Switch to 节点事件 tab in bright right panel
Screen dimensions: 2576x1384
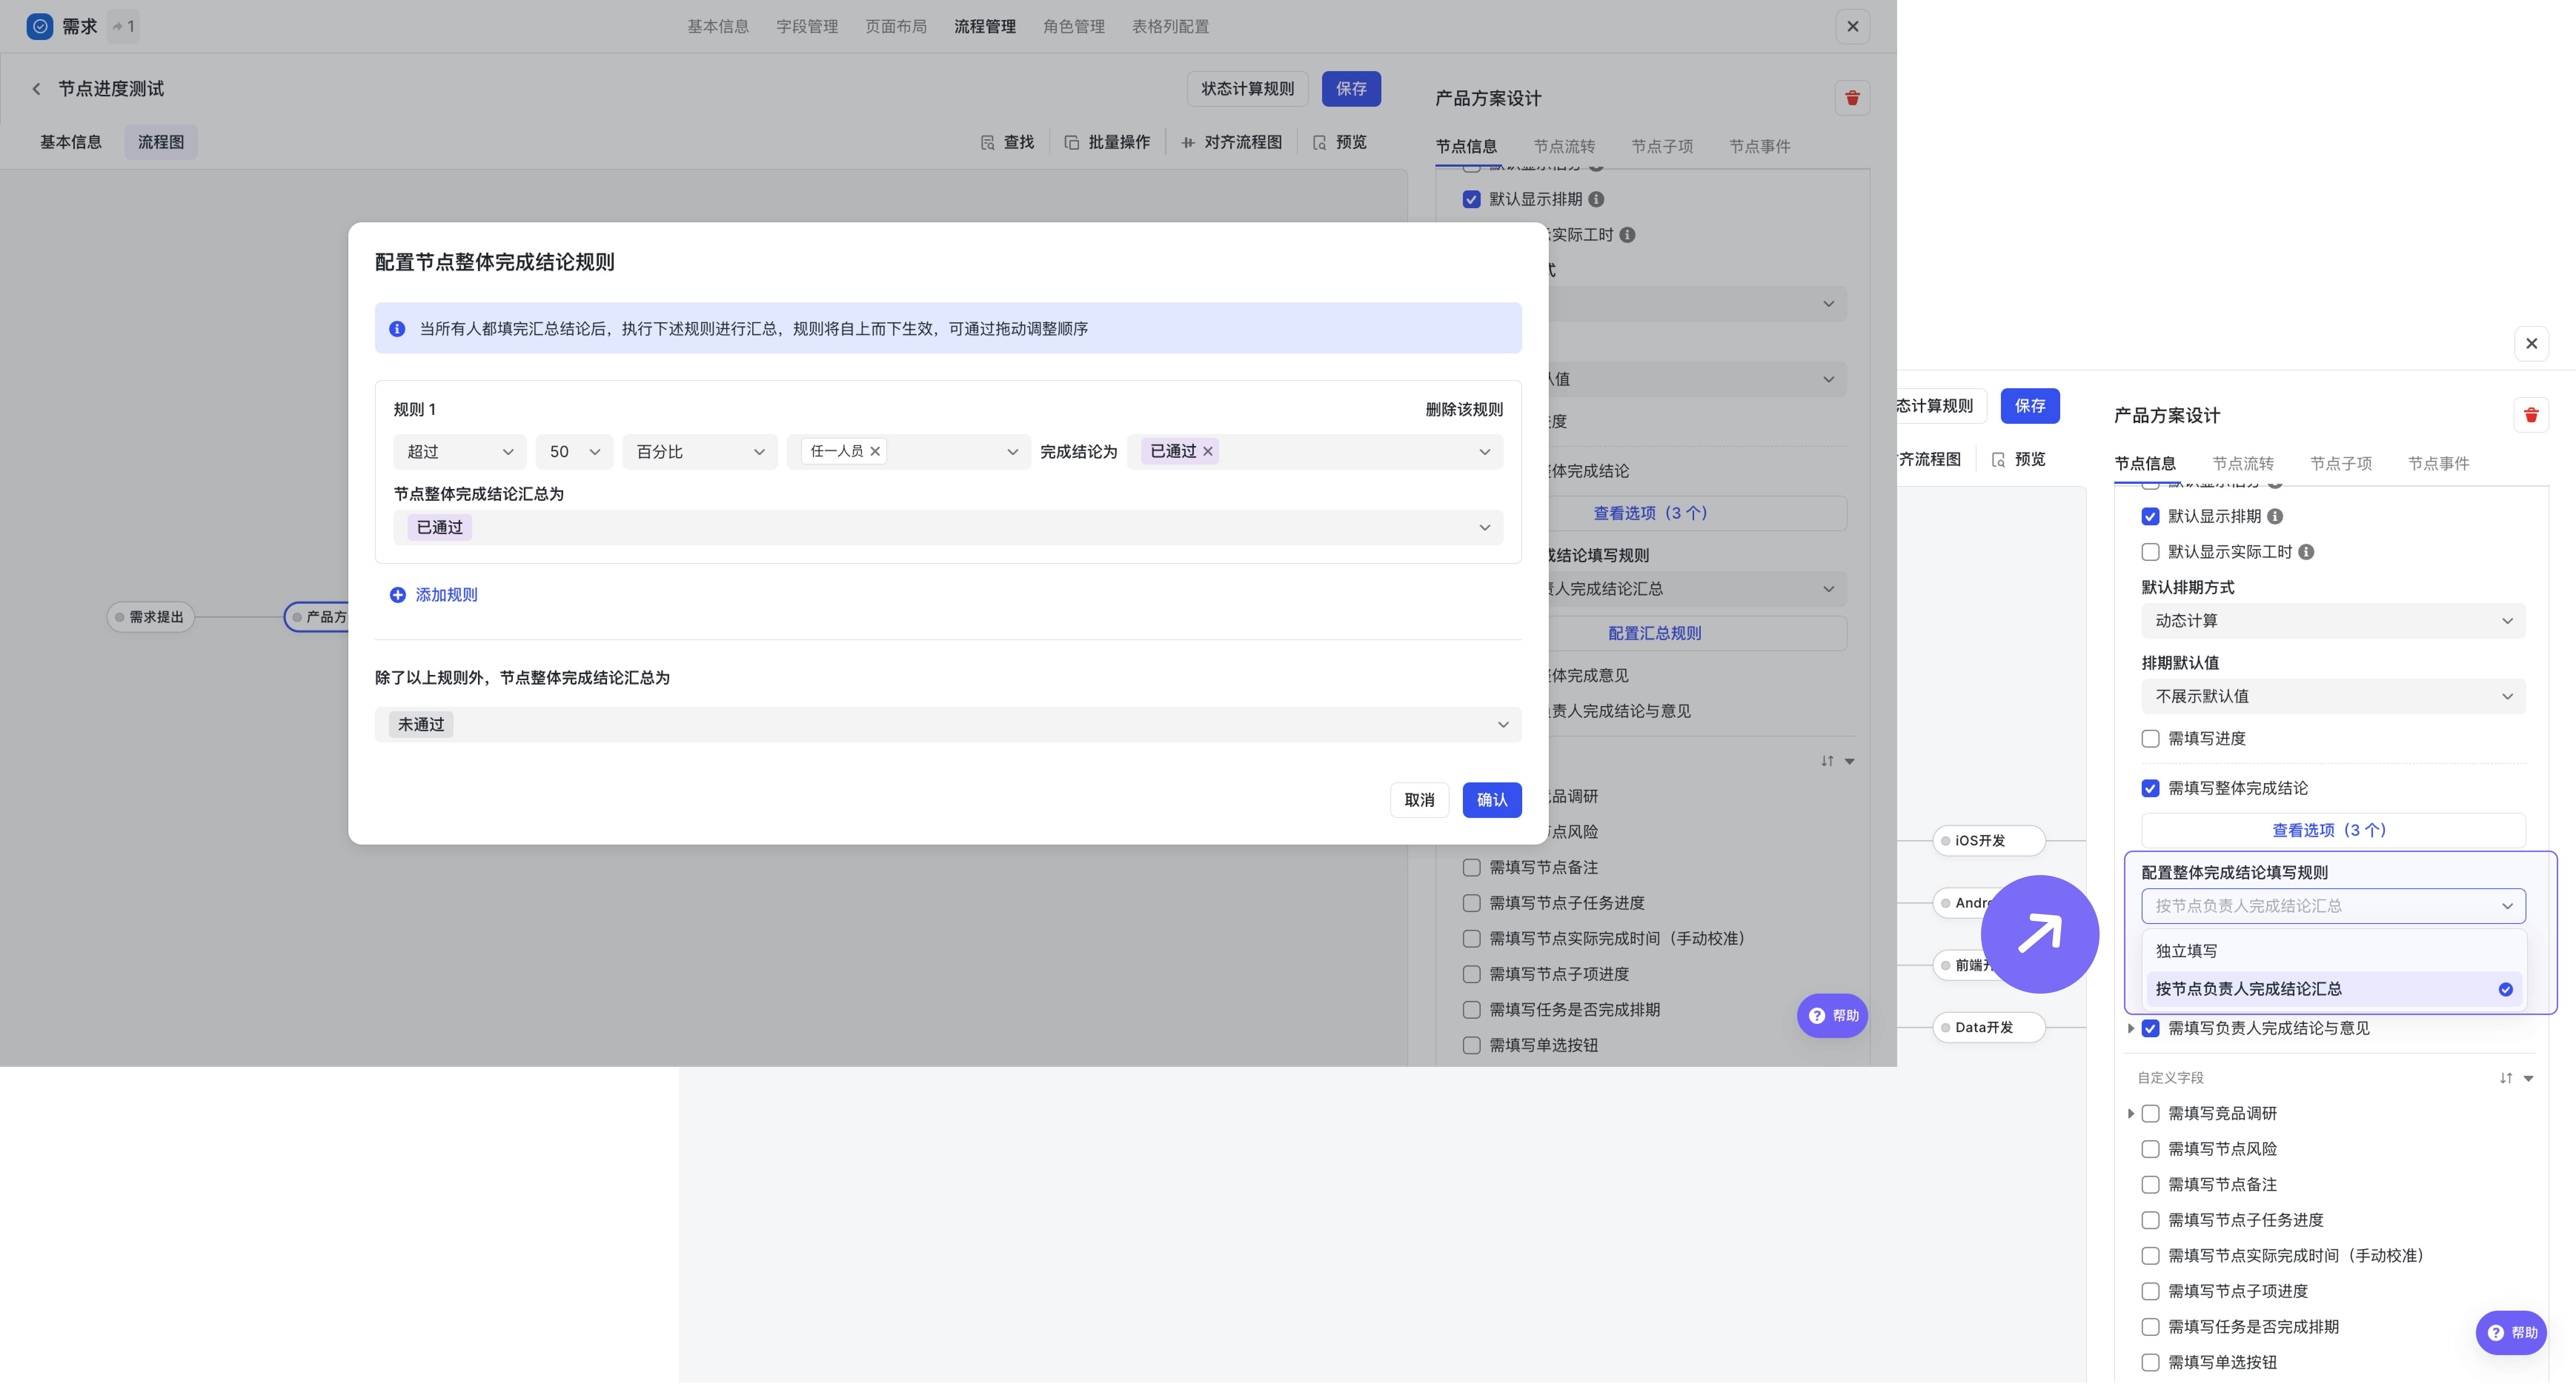click(x=2439, y=464)
